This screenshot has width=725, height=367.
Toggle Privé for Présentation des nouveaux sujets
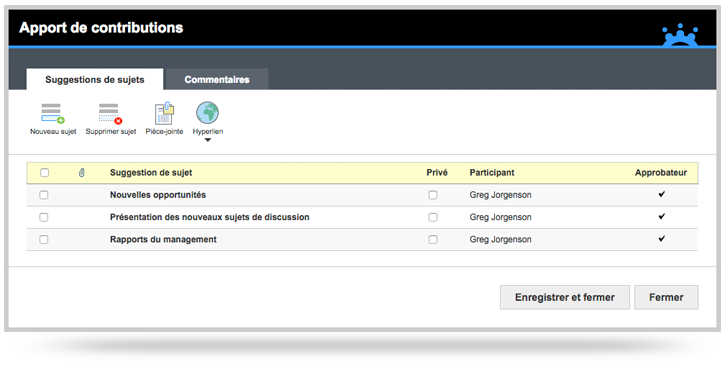point(433,217)
